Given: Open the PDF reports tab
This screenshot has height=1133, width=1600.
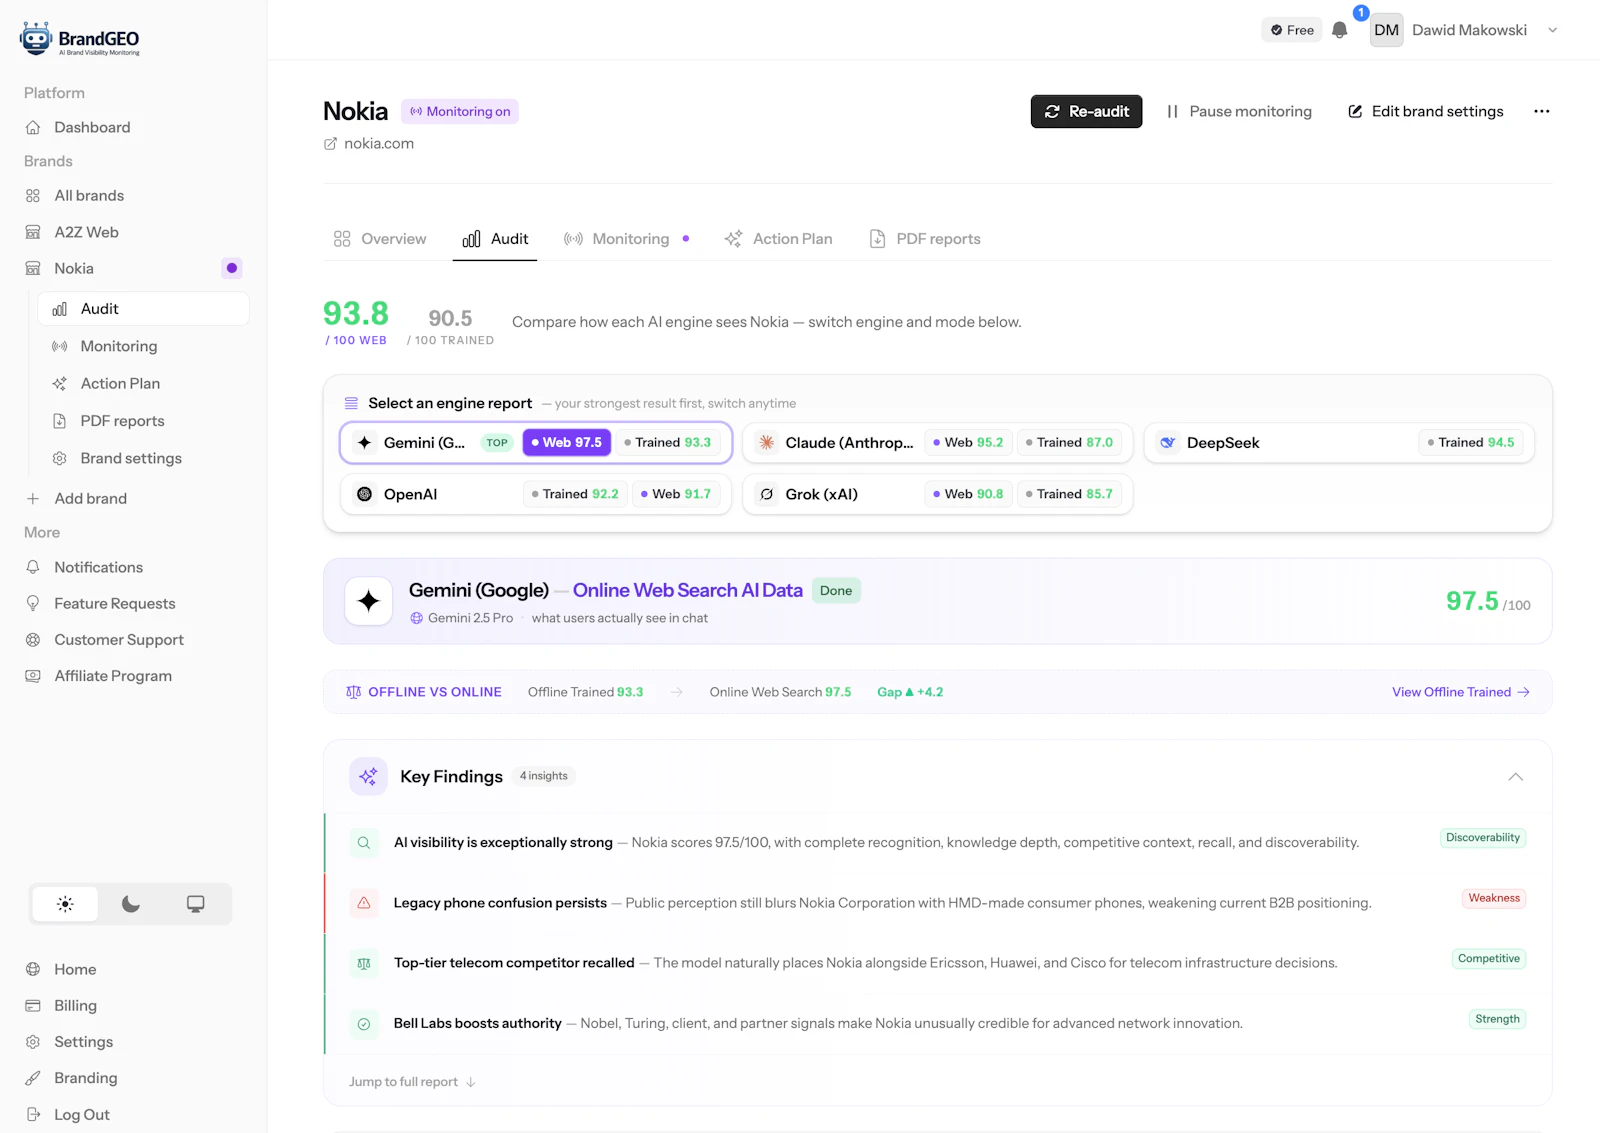Looking at the screenshot, I should tap(925, 239).
